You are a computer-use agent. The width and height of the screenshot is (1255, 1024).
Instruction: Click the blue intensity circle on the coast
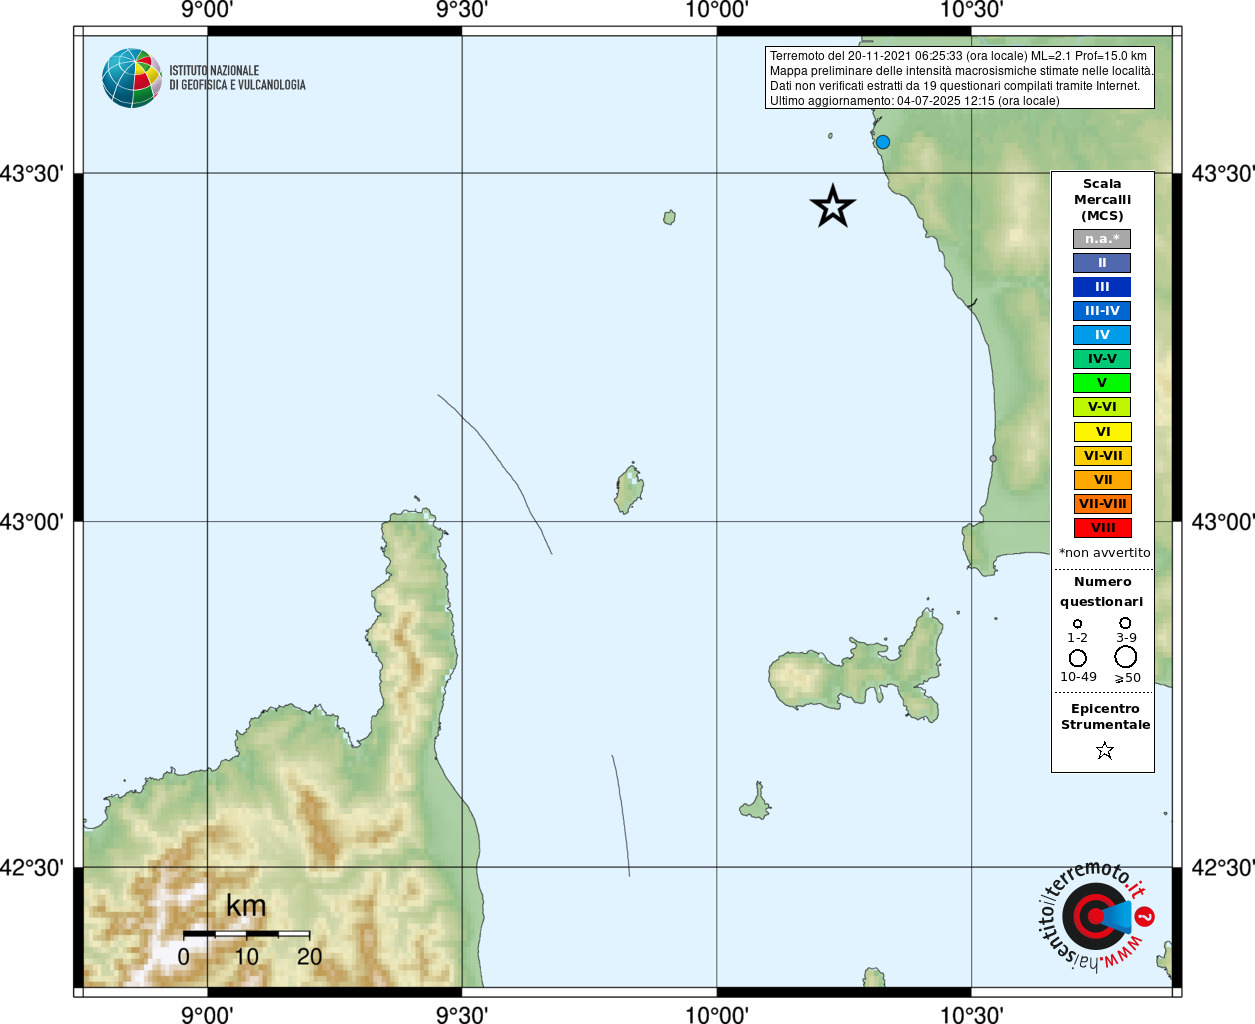[x=882, y=142]
